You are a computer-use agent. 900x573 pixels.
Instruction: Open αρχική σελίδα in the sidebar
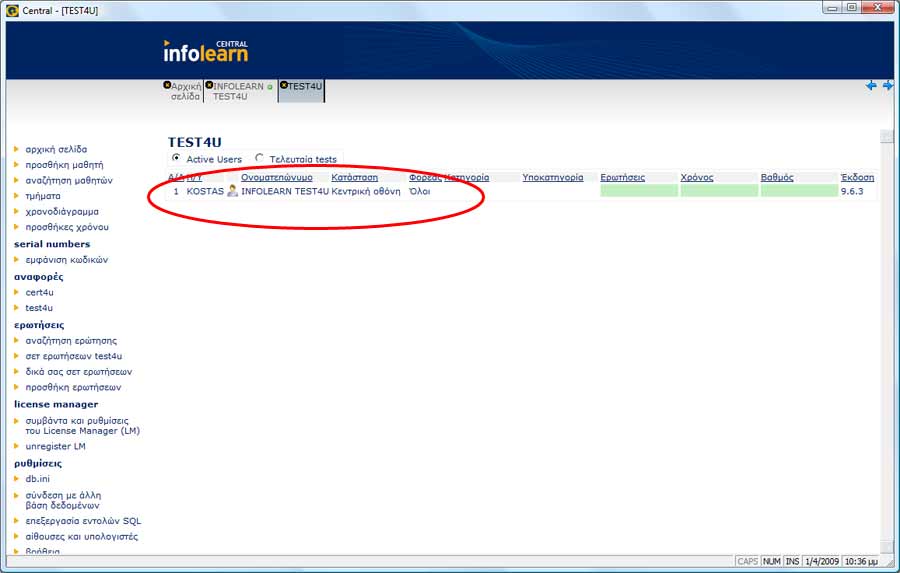click(56, 149)
